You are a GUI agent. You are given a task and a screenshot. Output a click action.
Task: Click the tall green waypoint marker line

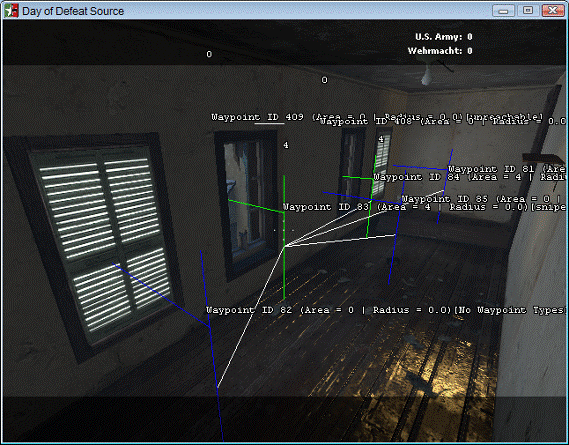click(x=284, y=238)
